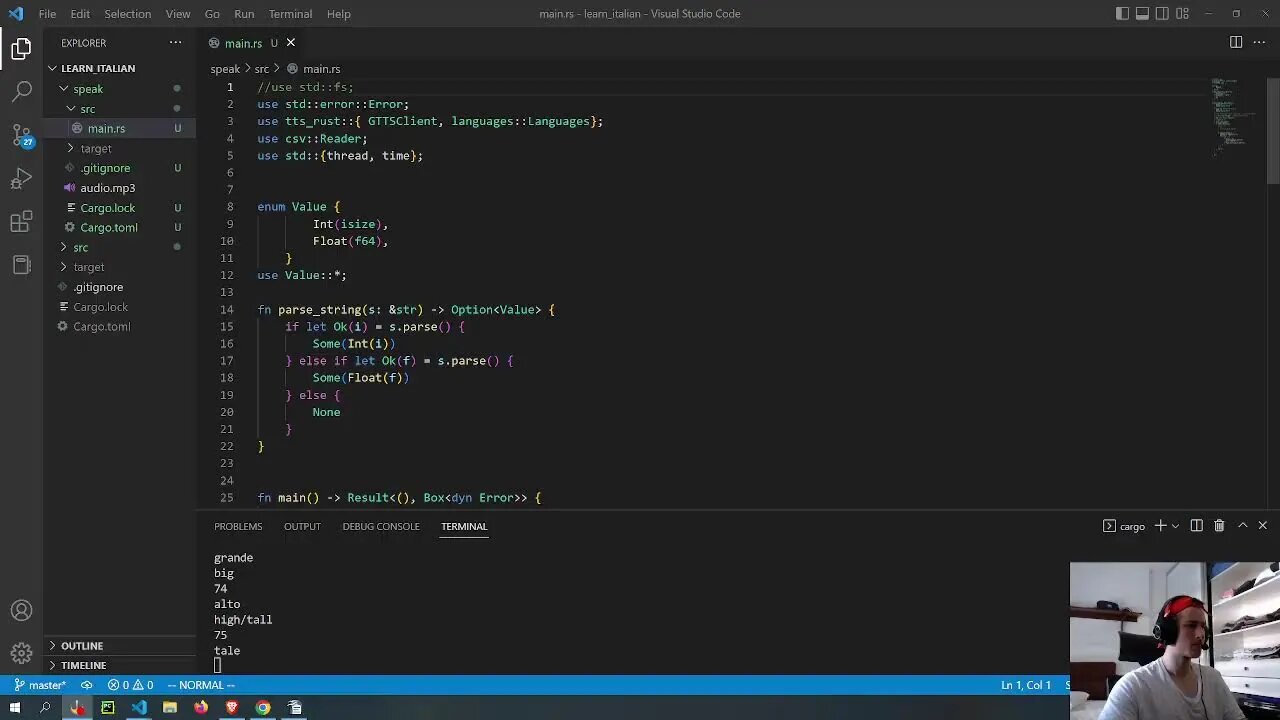Close the terminal panel
This screenshot has width=1280, height=720.
[1263, 526]
